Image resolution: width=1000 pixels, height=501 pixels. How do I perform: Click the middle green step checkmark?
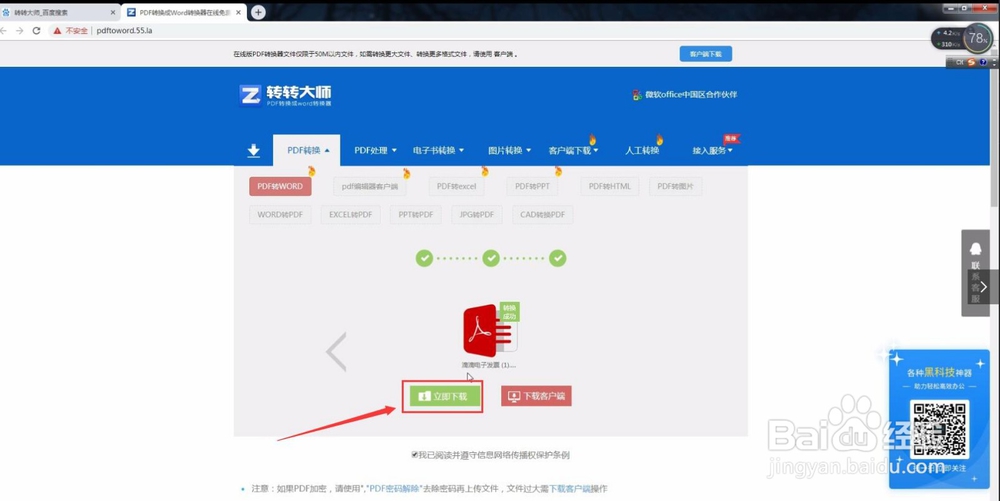[490, 258]
